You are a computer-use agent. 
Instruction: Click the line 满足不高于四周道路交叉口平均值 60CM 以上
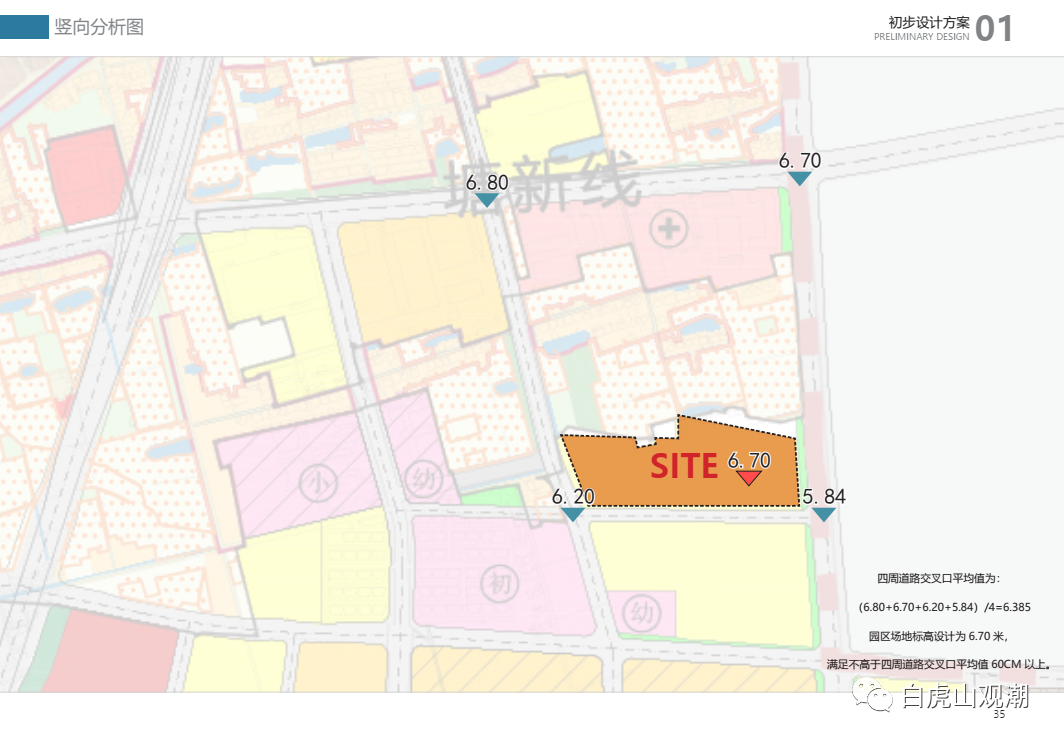point(939,664)
